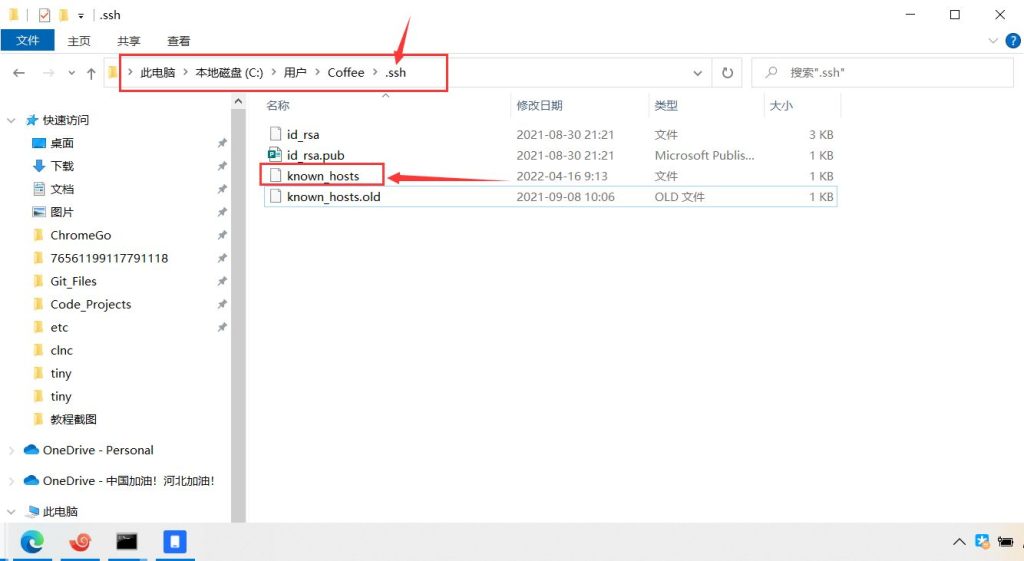Screen dimensions: 1024x561
Task: Open the terminal app on the taskbar
Action: pos(127,541)
